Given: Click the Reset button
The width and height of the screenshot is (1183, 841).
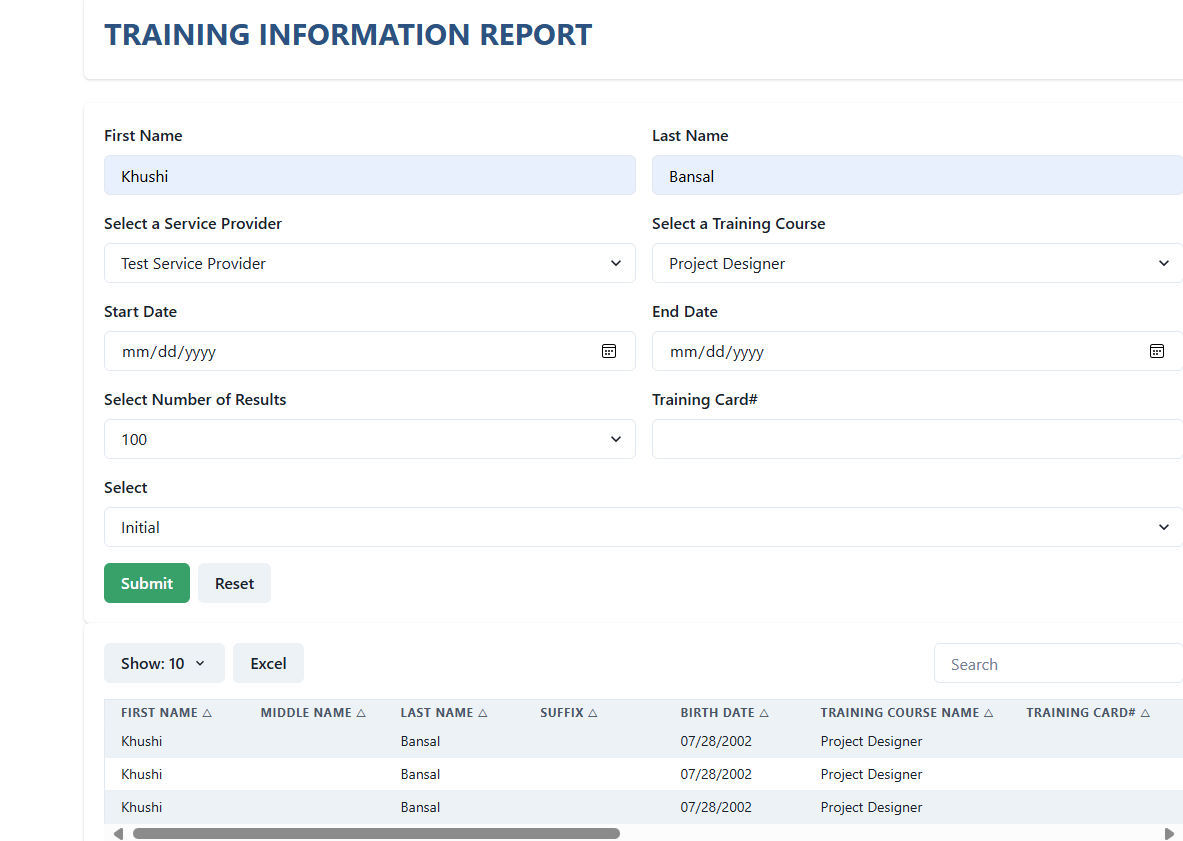Looking at the screenshot, I should coord(234,583).
